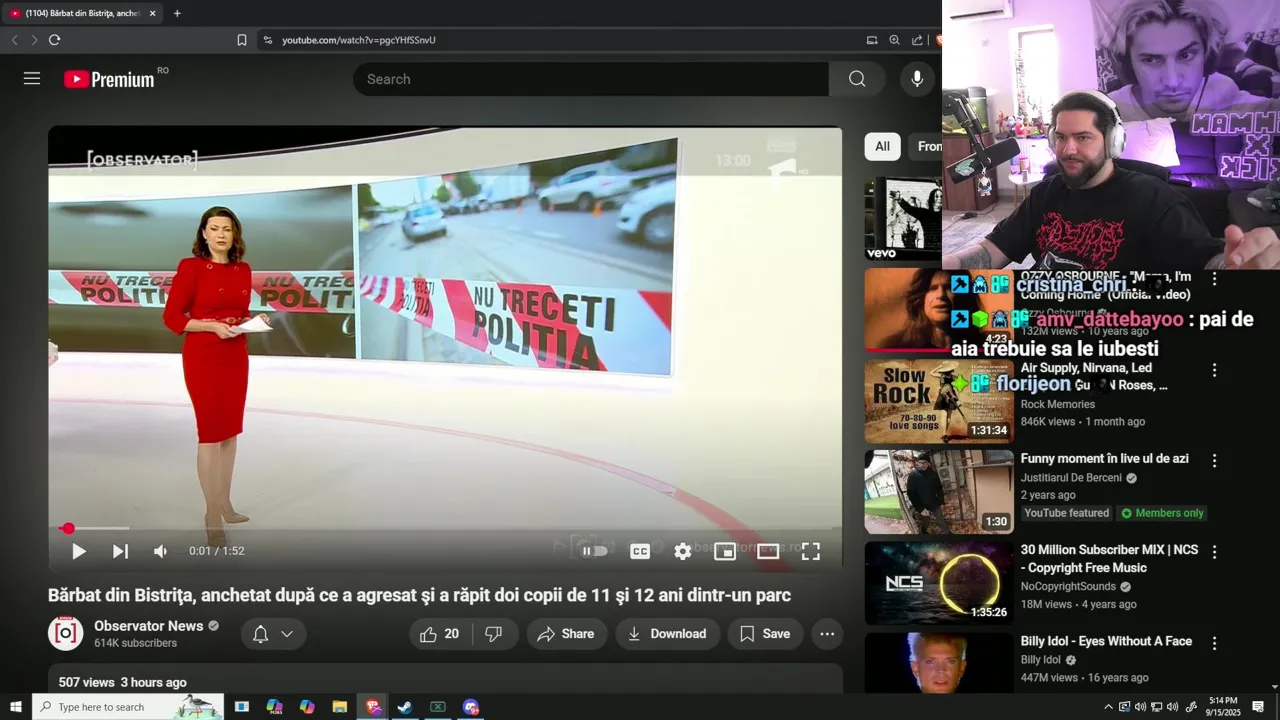The width and height of the screenshot is (1280, 720).
Task: View site information icon in address bar
Action: point(267,40)
